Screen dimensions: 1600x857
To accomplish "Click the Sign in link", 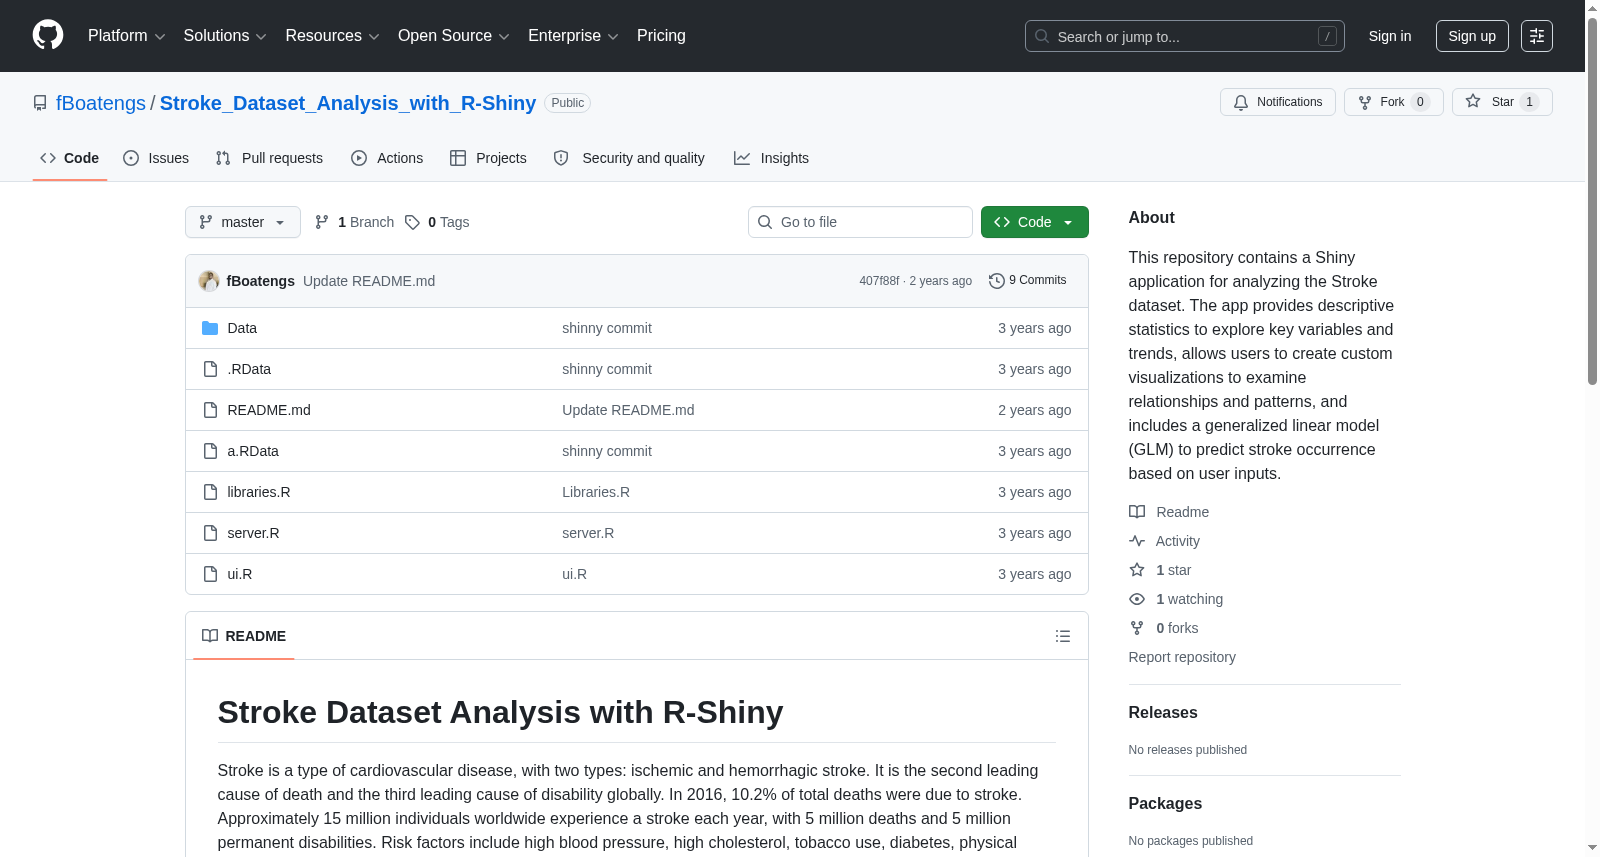I will pyautogui.click(x=1390, y=36).
